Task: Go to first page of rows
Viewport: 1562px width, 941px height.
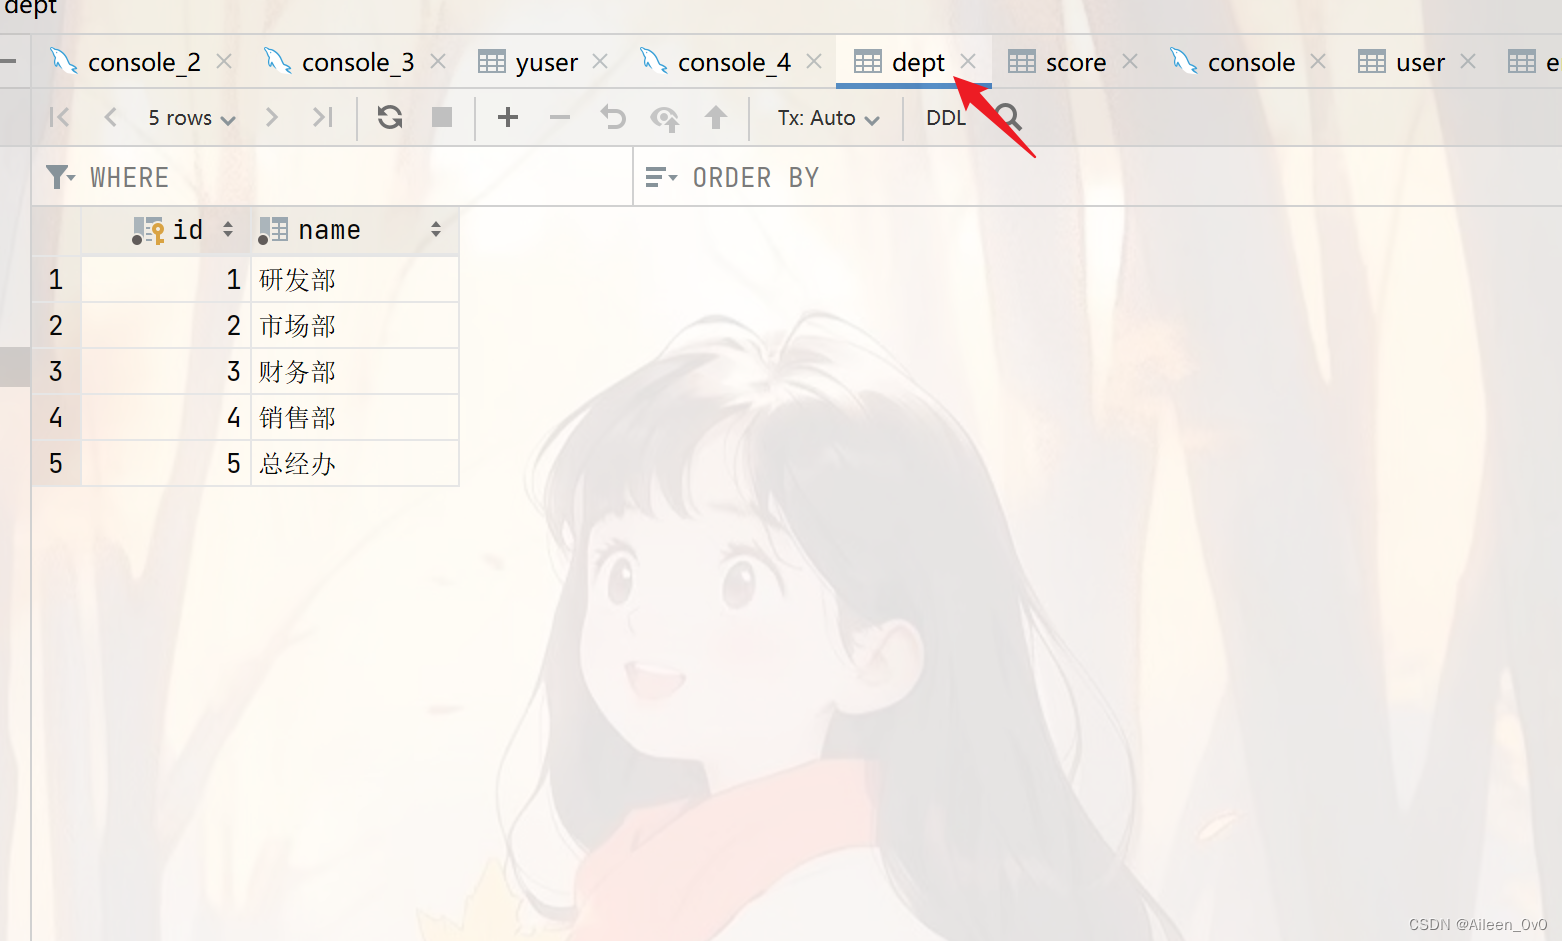Action: (59, 118)
